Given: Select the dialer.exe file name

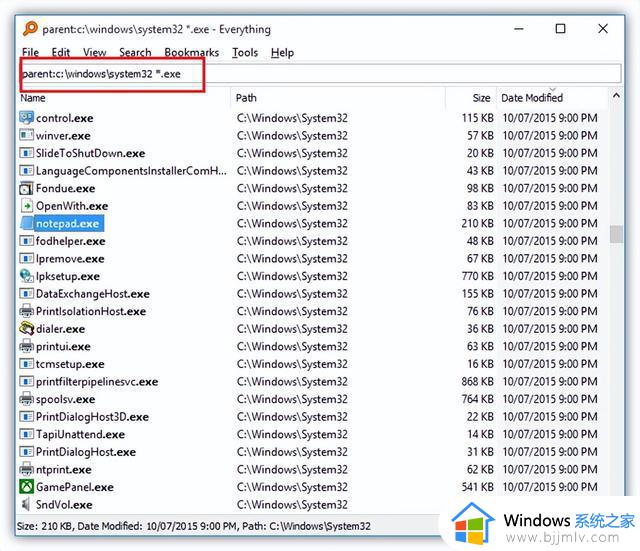Looking at the screenshot, I should 60,329.
